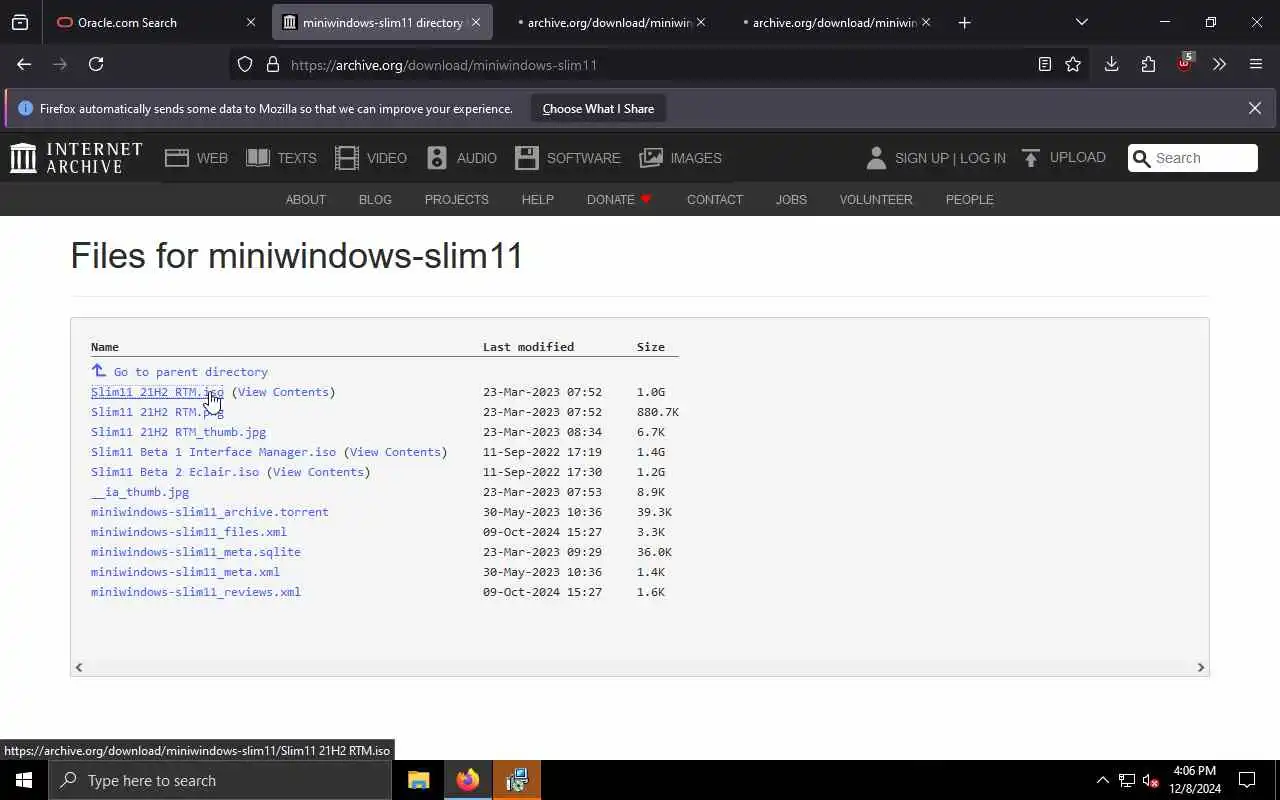The image size is (1280, 800).
Task: Click right arrow of horizontal scrollbar
Action: [1201, 667]
